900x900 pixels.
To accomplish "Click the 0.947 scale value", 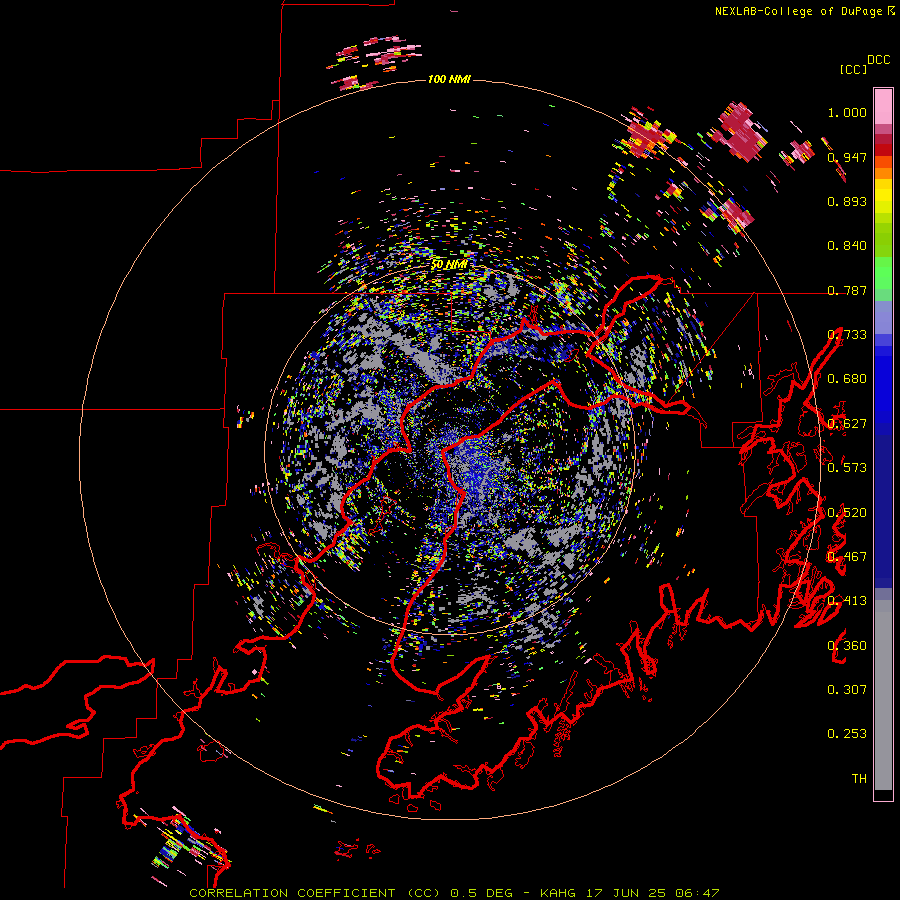I will (847, 157).
